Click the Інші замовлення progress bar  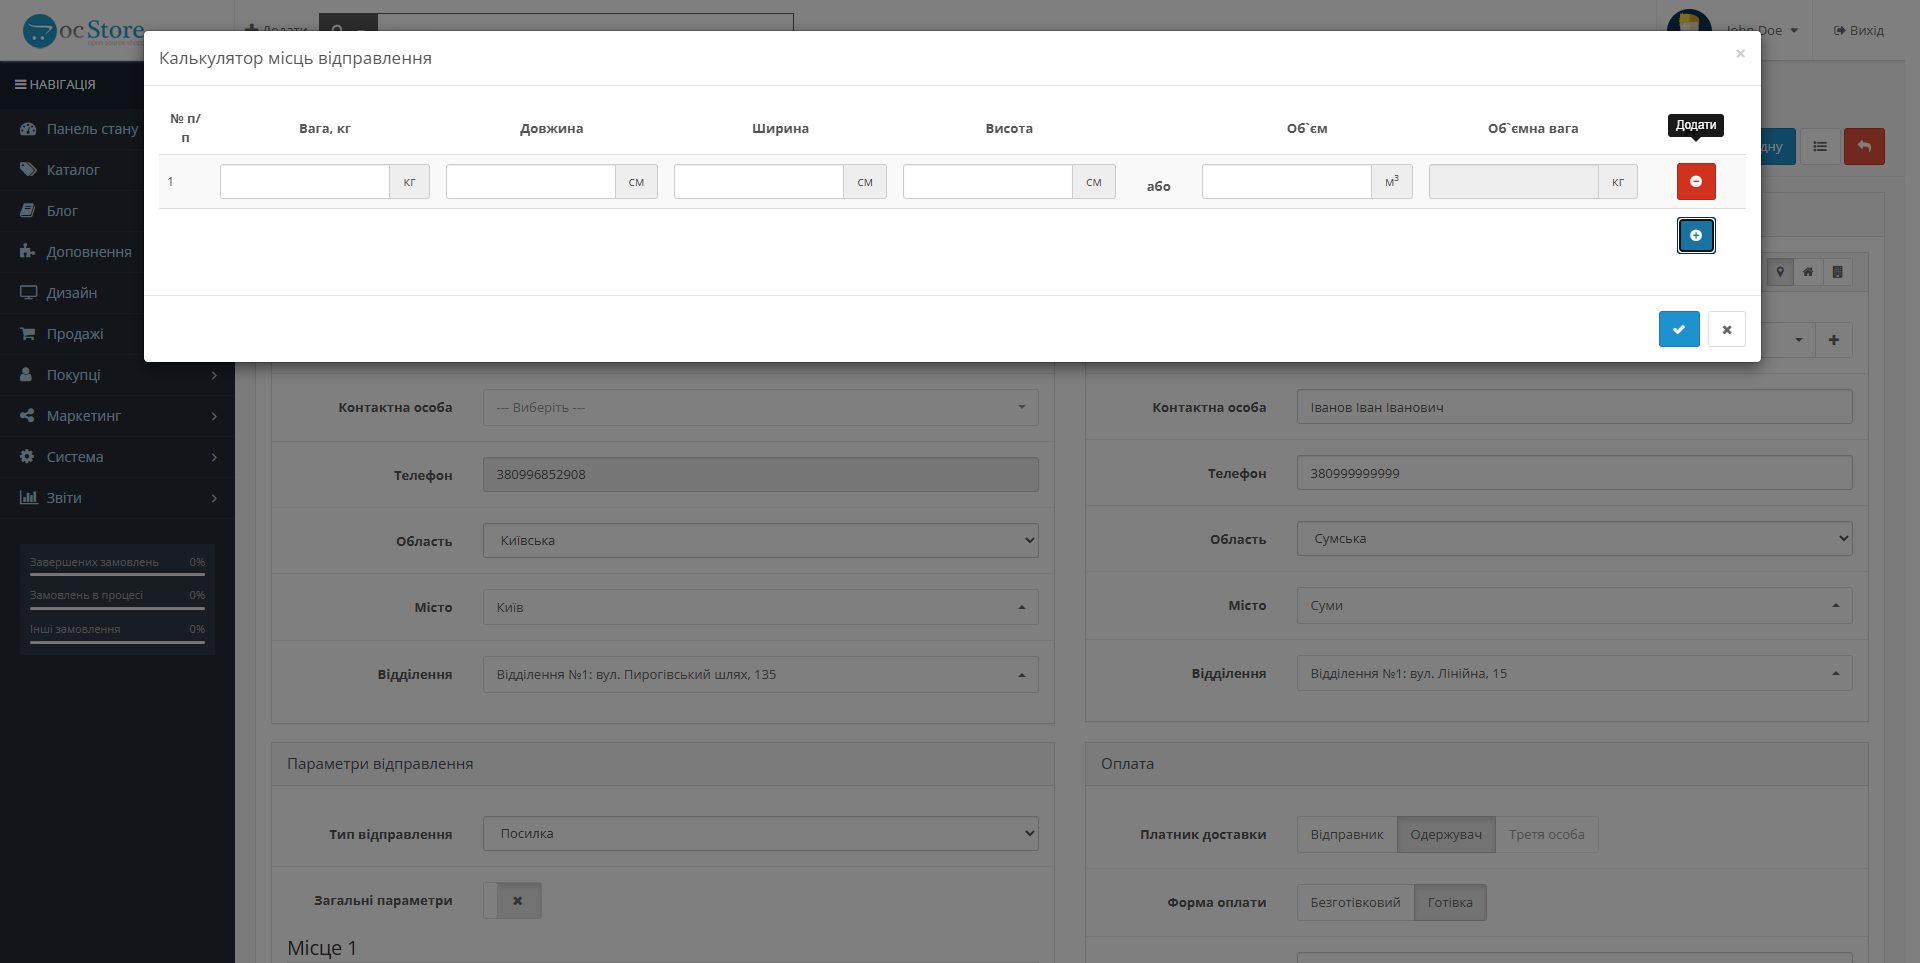[x=117, y=643]
